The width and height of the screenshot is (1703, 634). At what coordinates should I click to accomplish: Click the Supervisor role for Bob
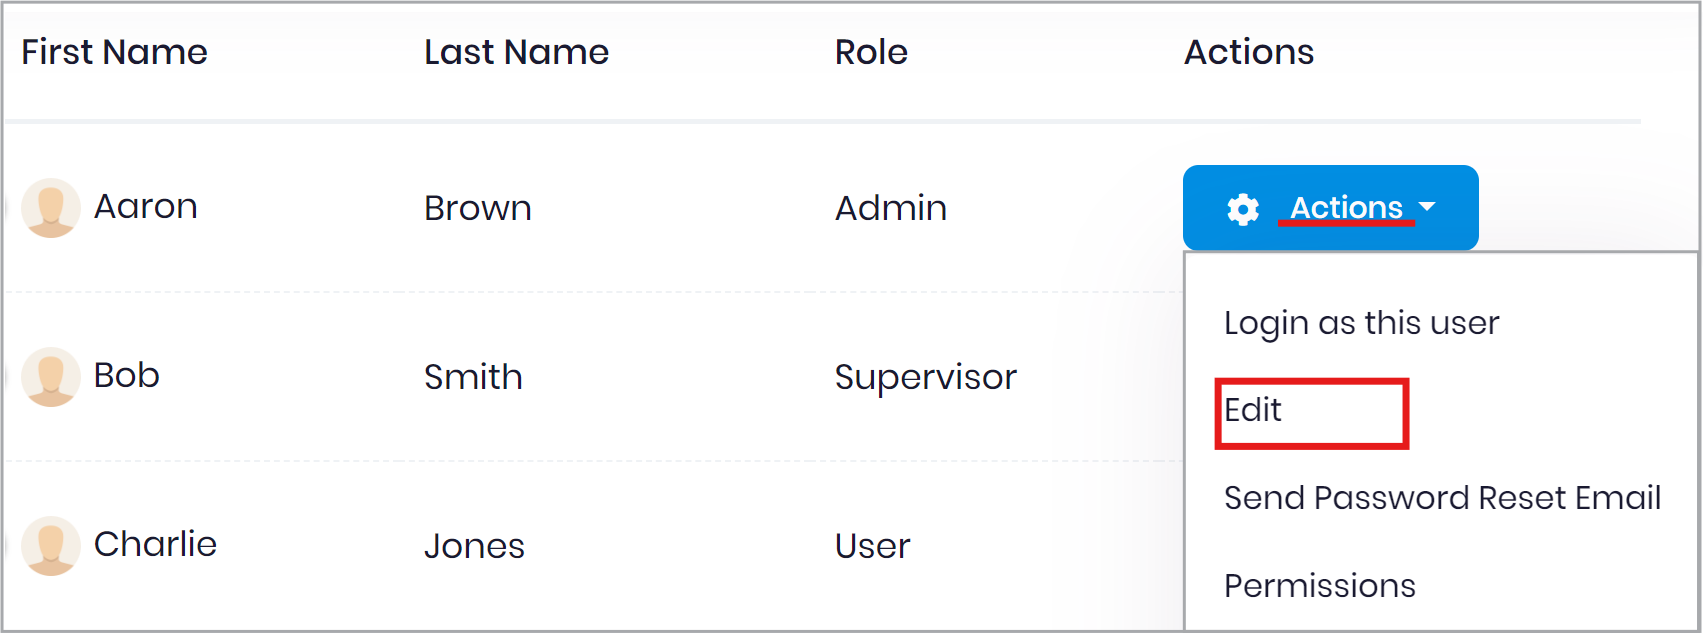pyautogui.click(x=926, y=378)
